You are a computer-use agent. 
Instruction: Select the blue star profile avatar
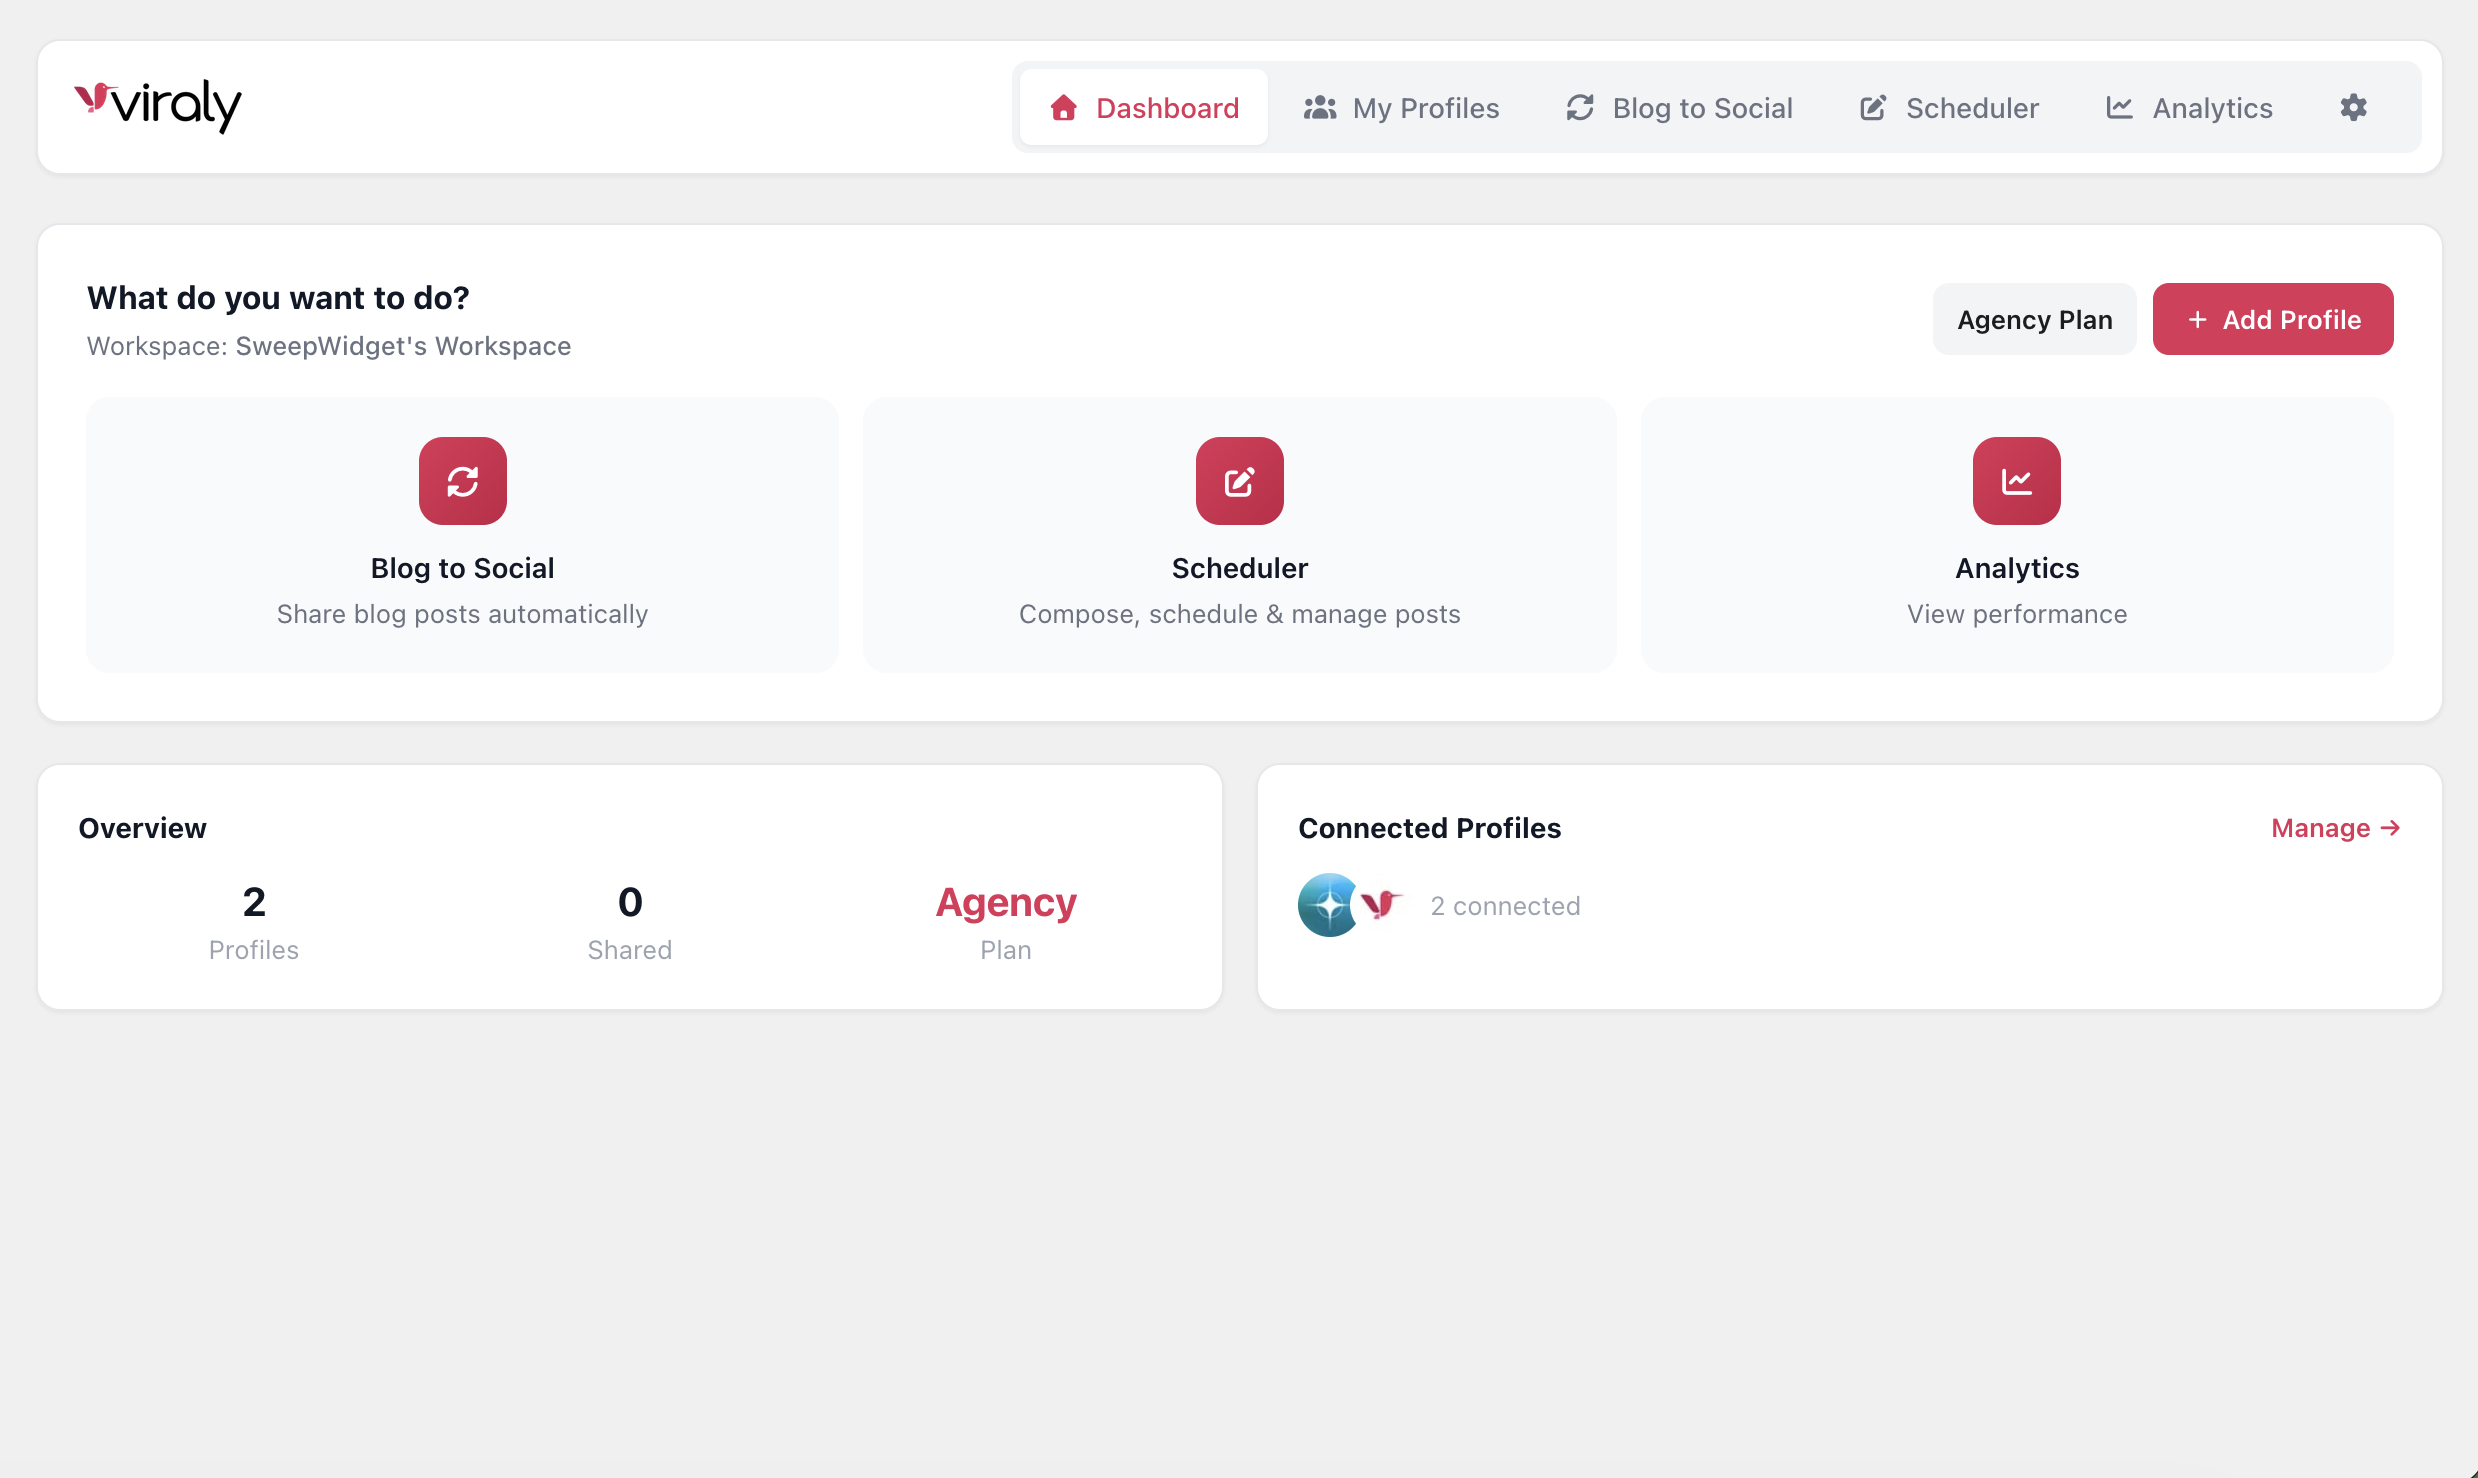tap(1328, 905)
